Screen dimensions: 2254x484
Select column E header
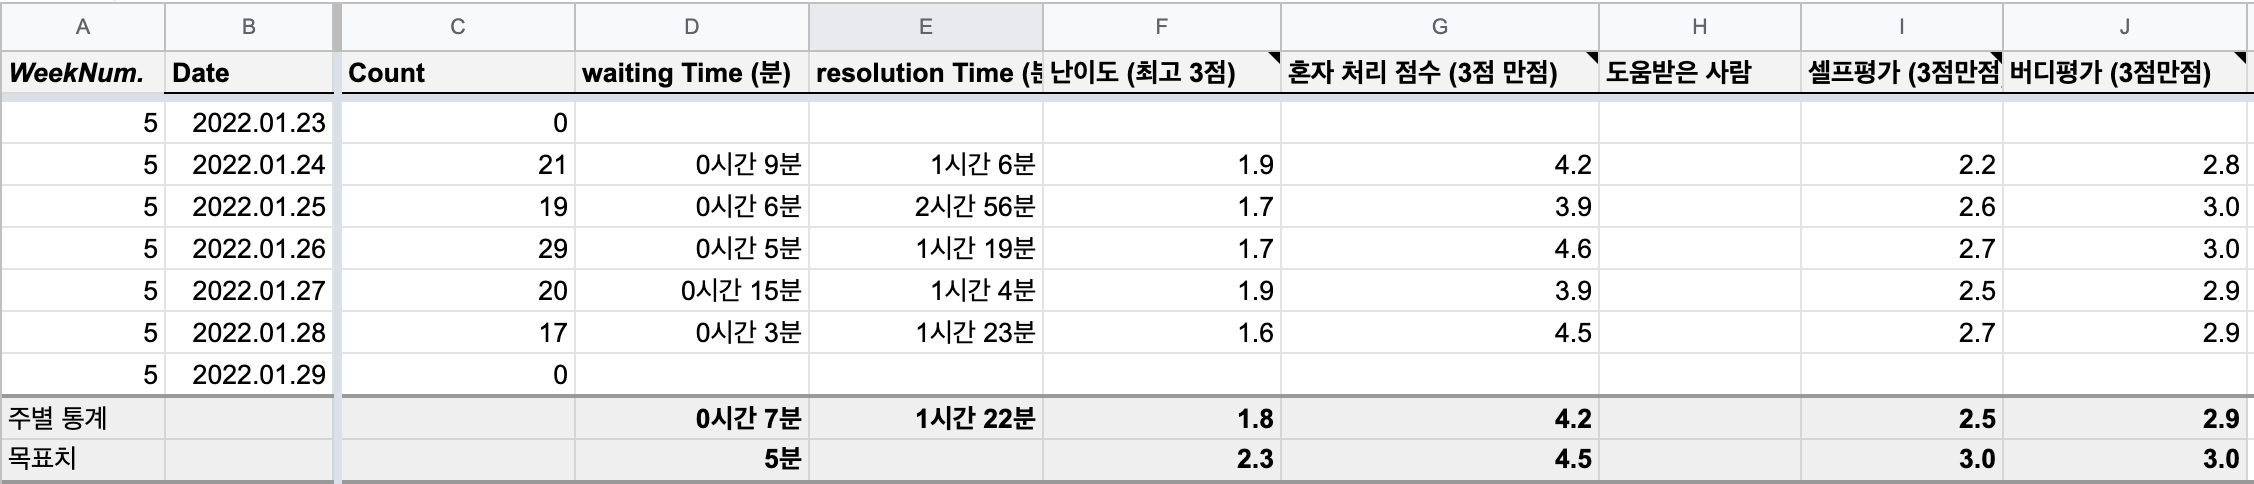(x=925, y=27)
